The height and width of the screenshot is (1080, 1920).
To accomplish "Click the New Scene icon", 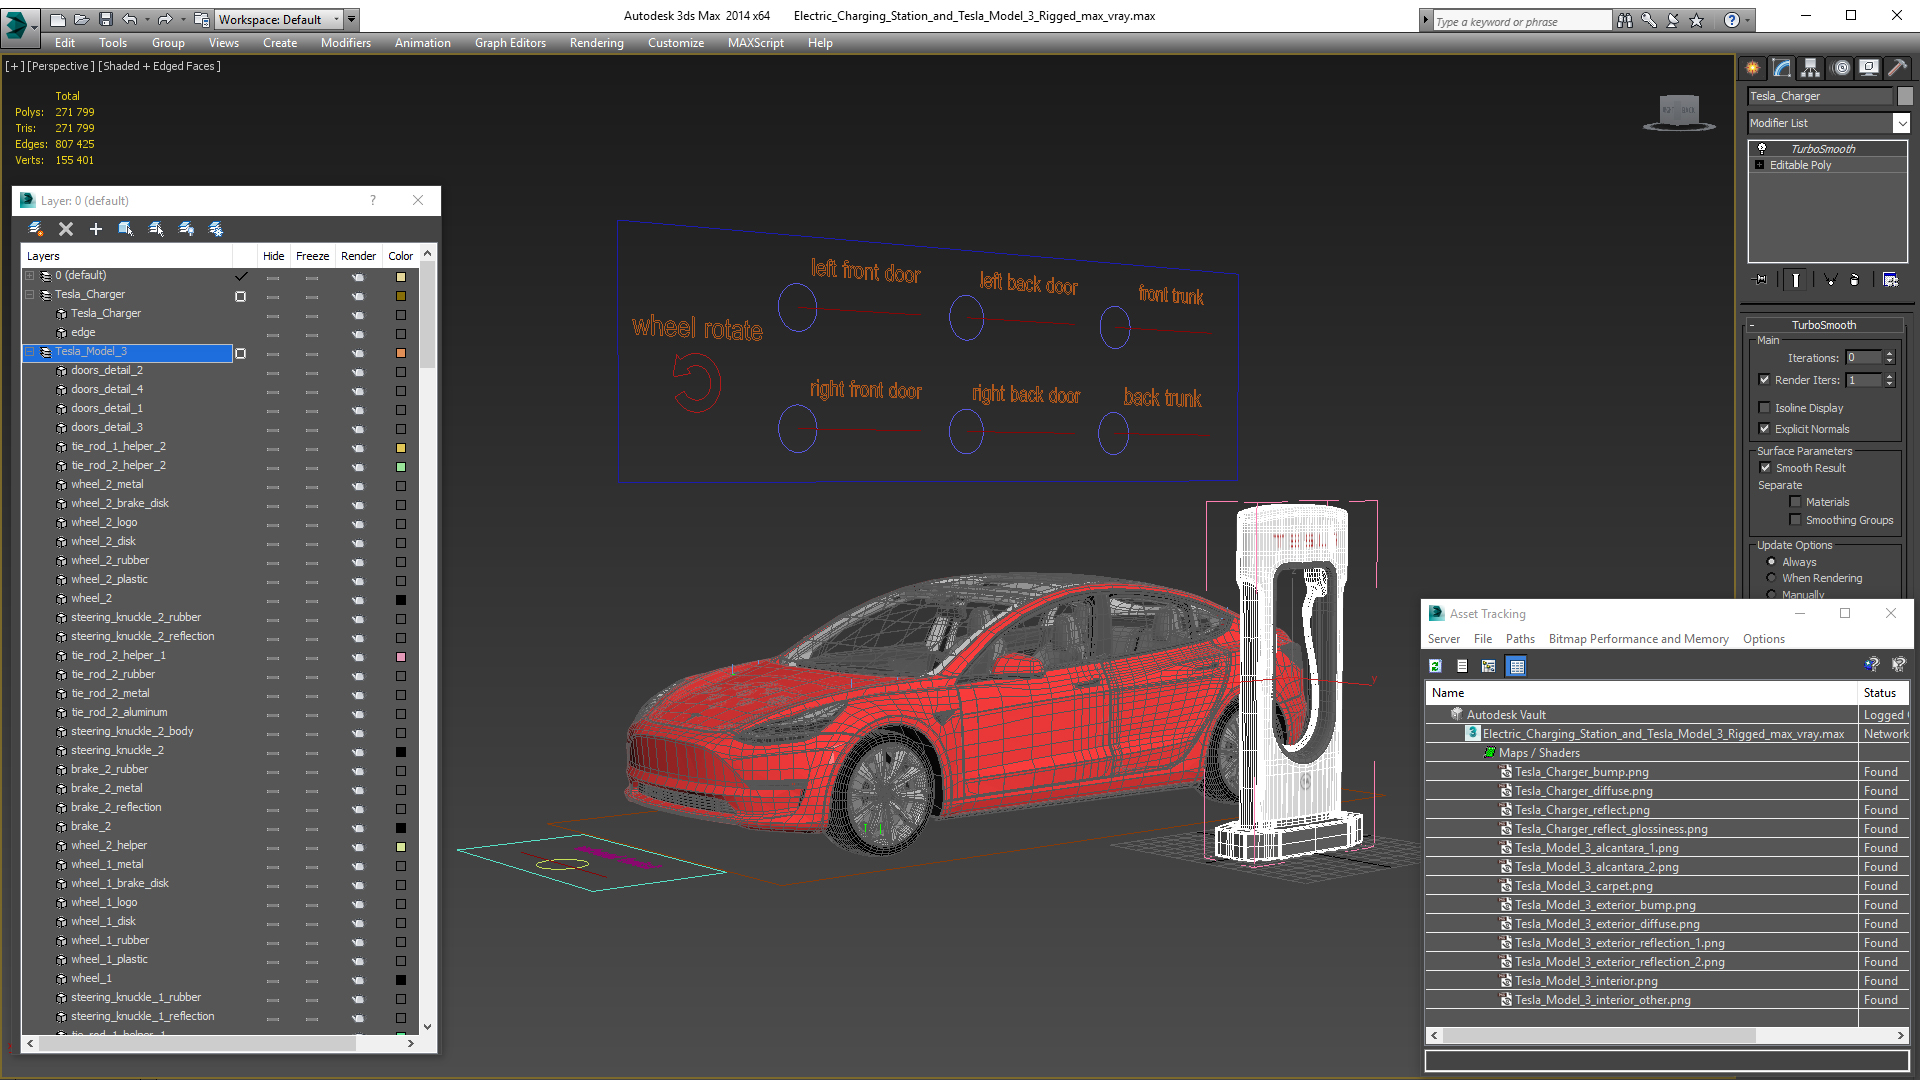I will 58,19.
